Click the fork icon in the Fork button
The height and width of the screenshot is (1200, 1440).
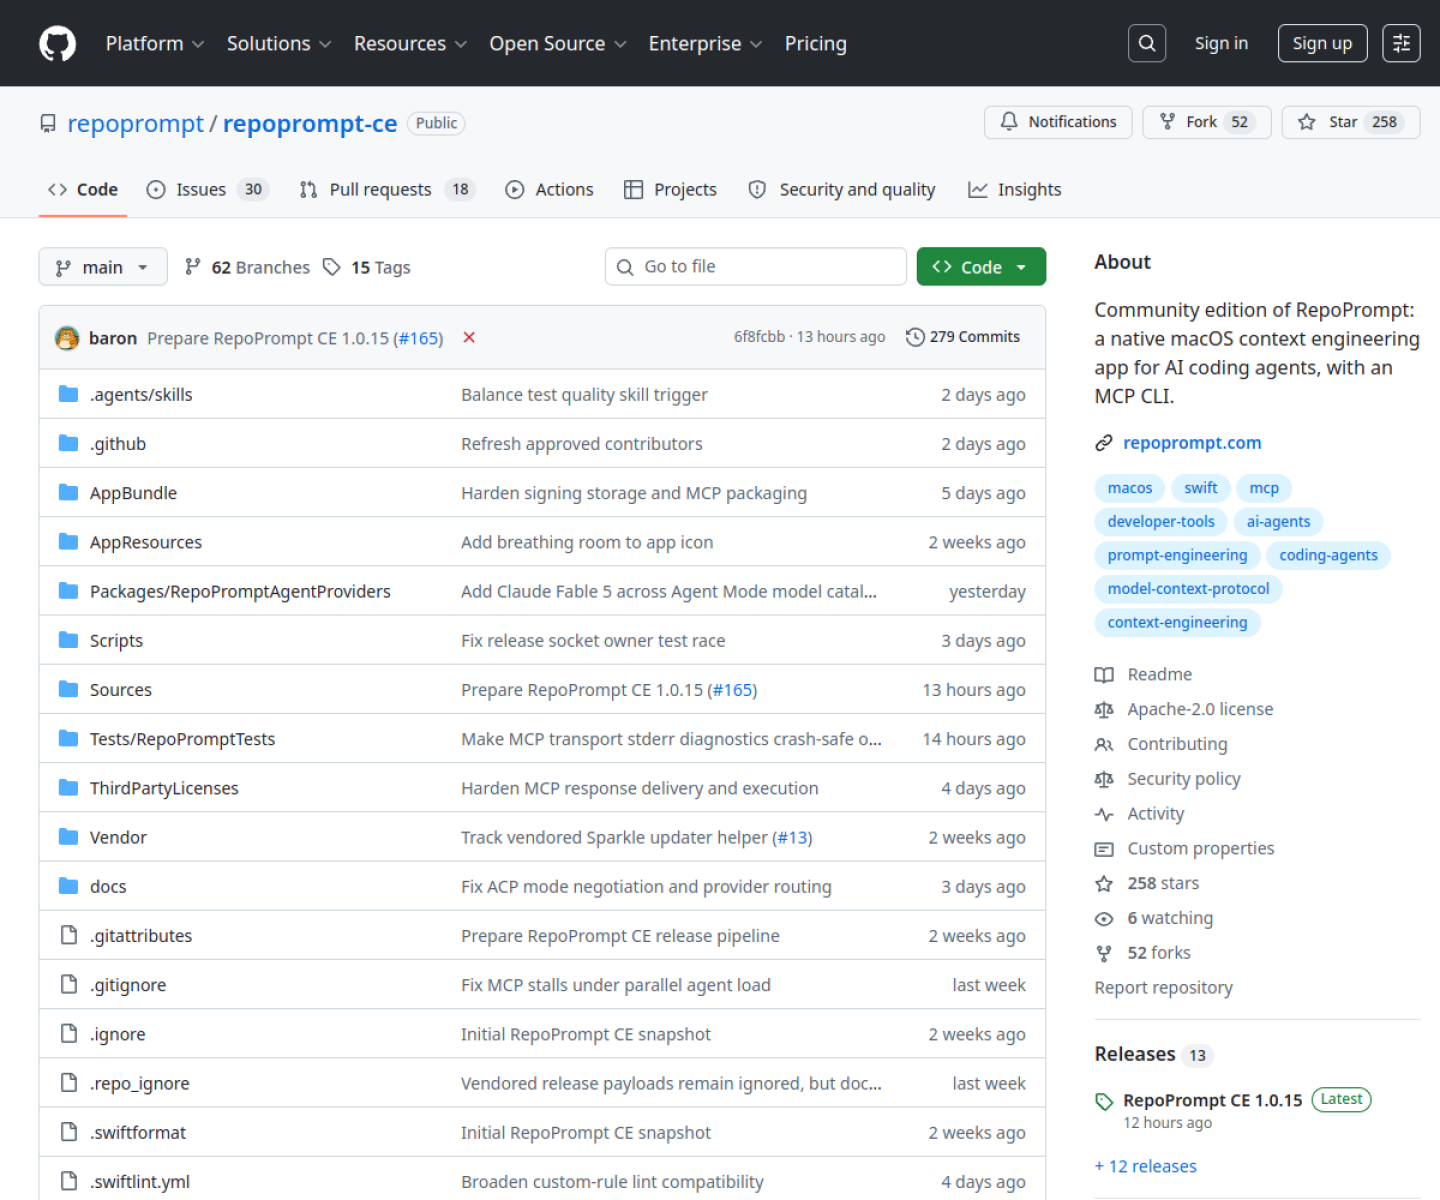(x=1167, y=122)
